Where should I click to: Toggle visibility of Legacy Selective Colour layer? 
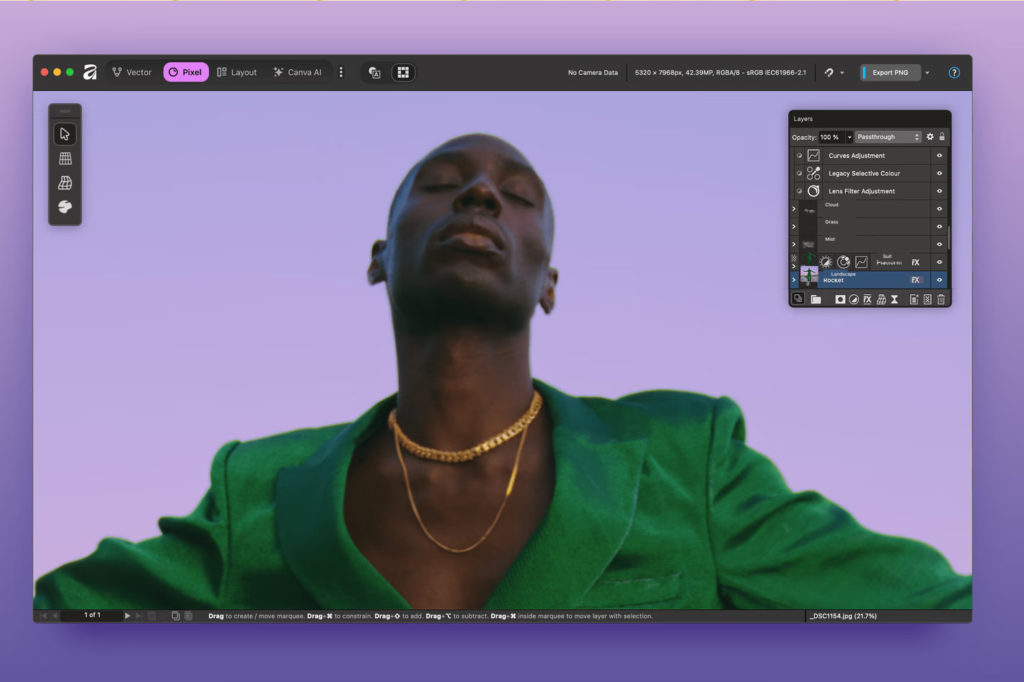click(939, 173)
